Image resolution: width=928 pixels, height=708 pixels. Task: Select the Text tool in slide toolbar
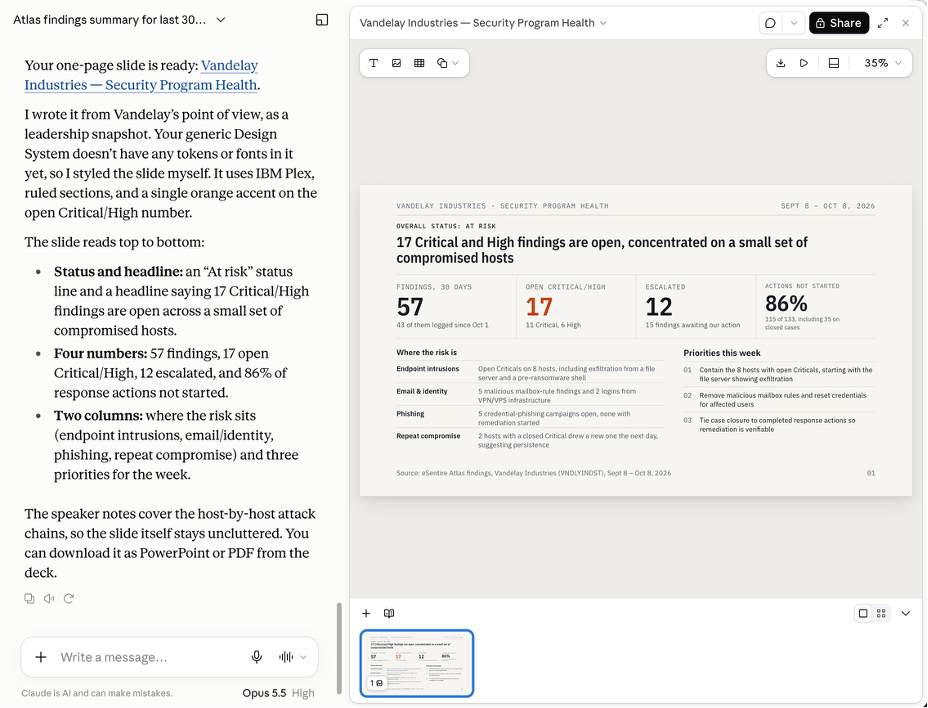point(373,63)
